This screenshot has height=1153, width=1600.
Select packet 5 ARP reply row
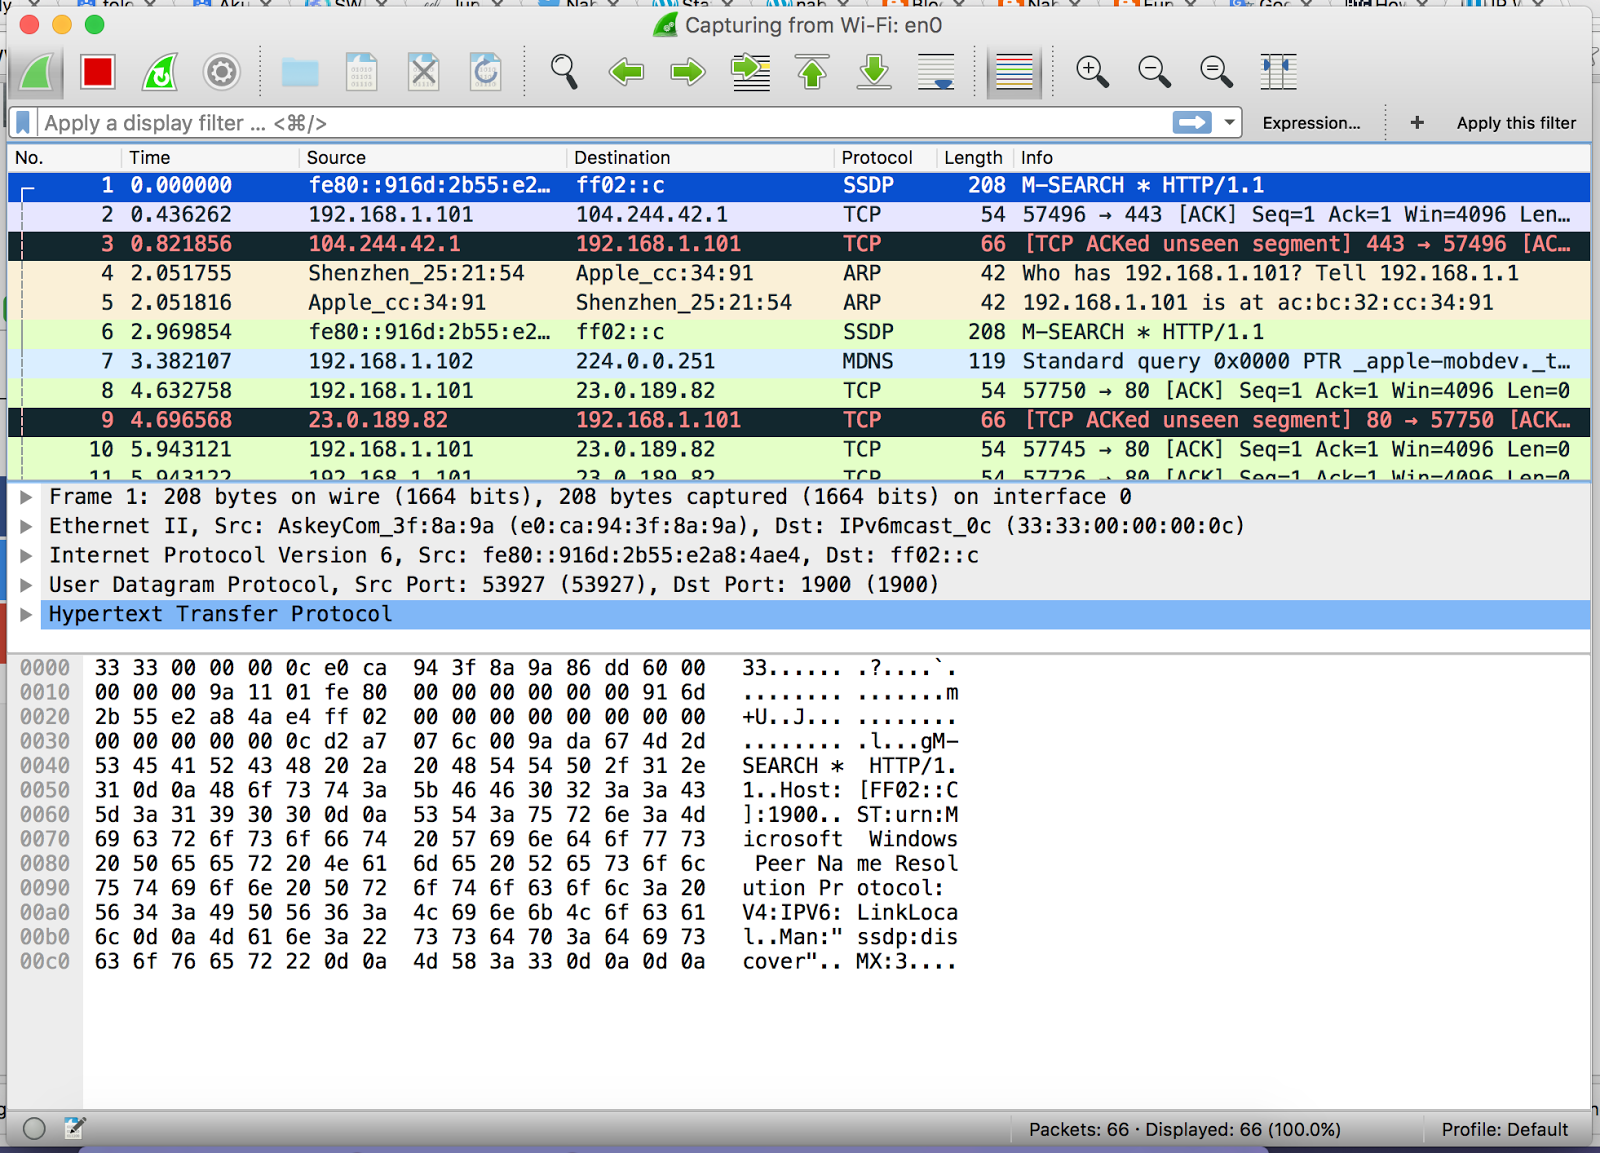coord(799,303)
